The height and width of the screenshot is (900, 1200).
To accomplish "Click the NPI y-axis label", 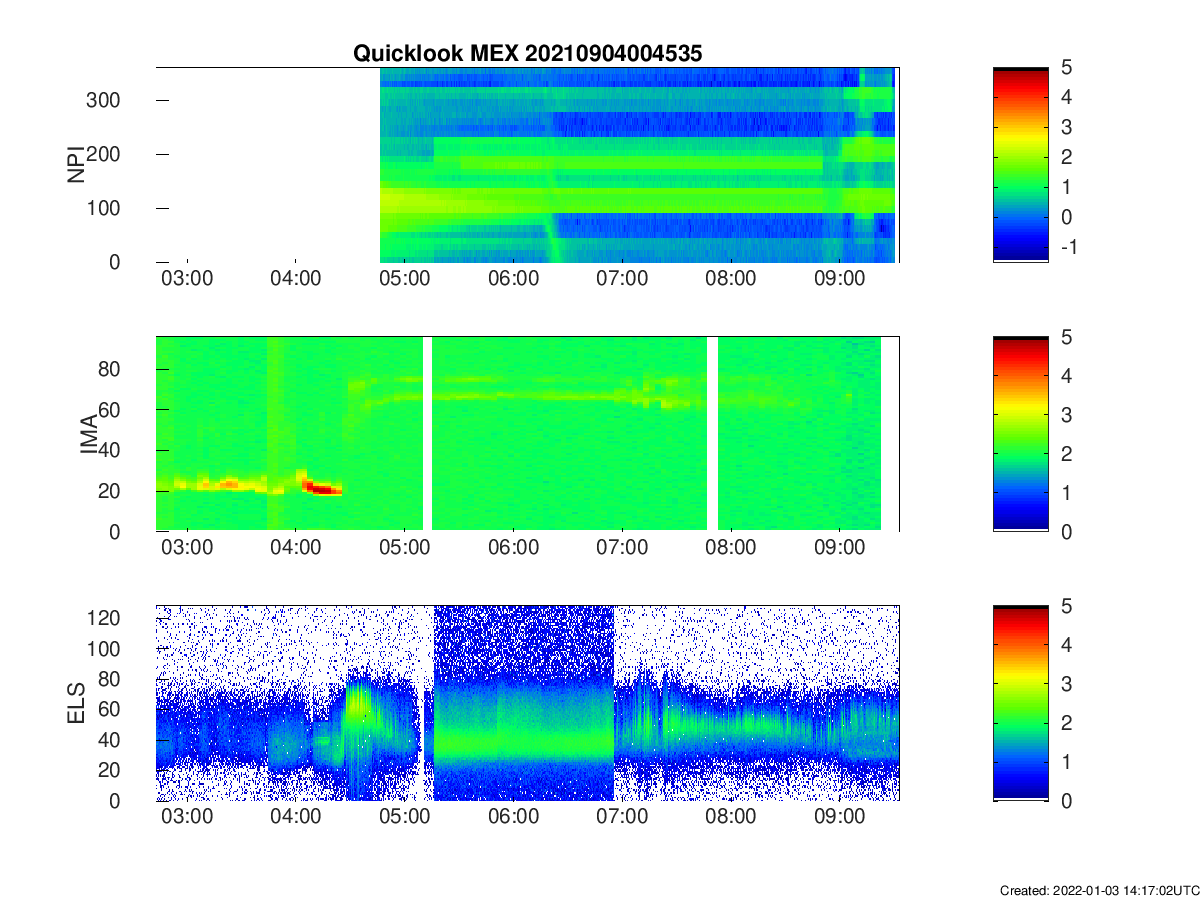I will coord(75,164).
